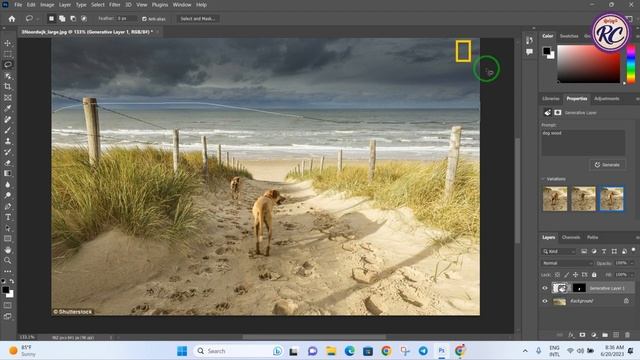Select the Horizontal Type tool

pos(7,217)
